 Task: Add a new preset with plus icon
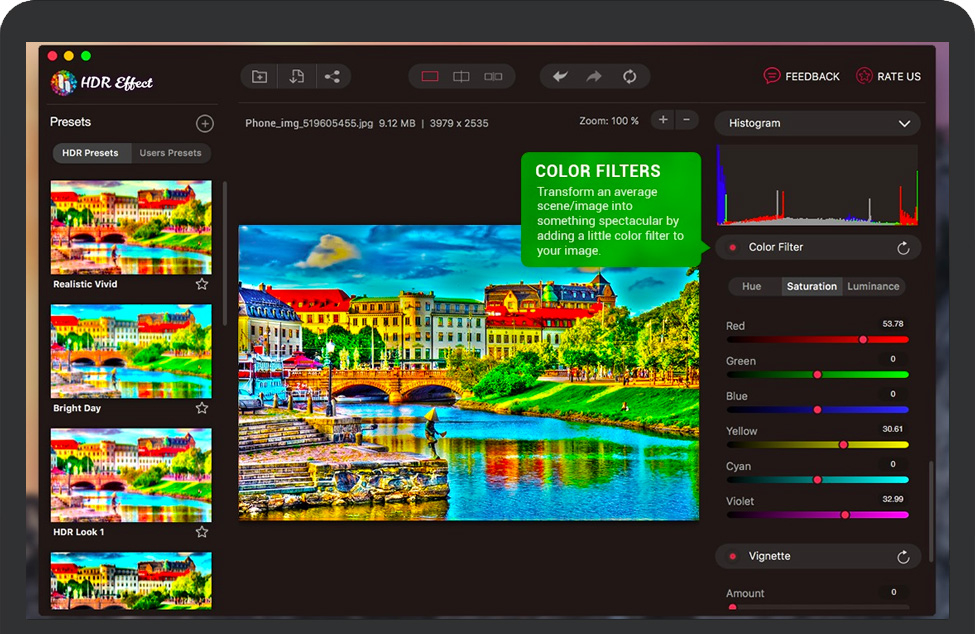(205, 124)
